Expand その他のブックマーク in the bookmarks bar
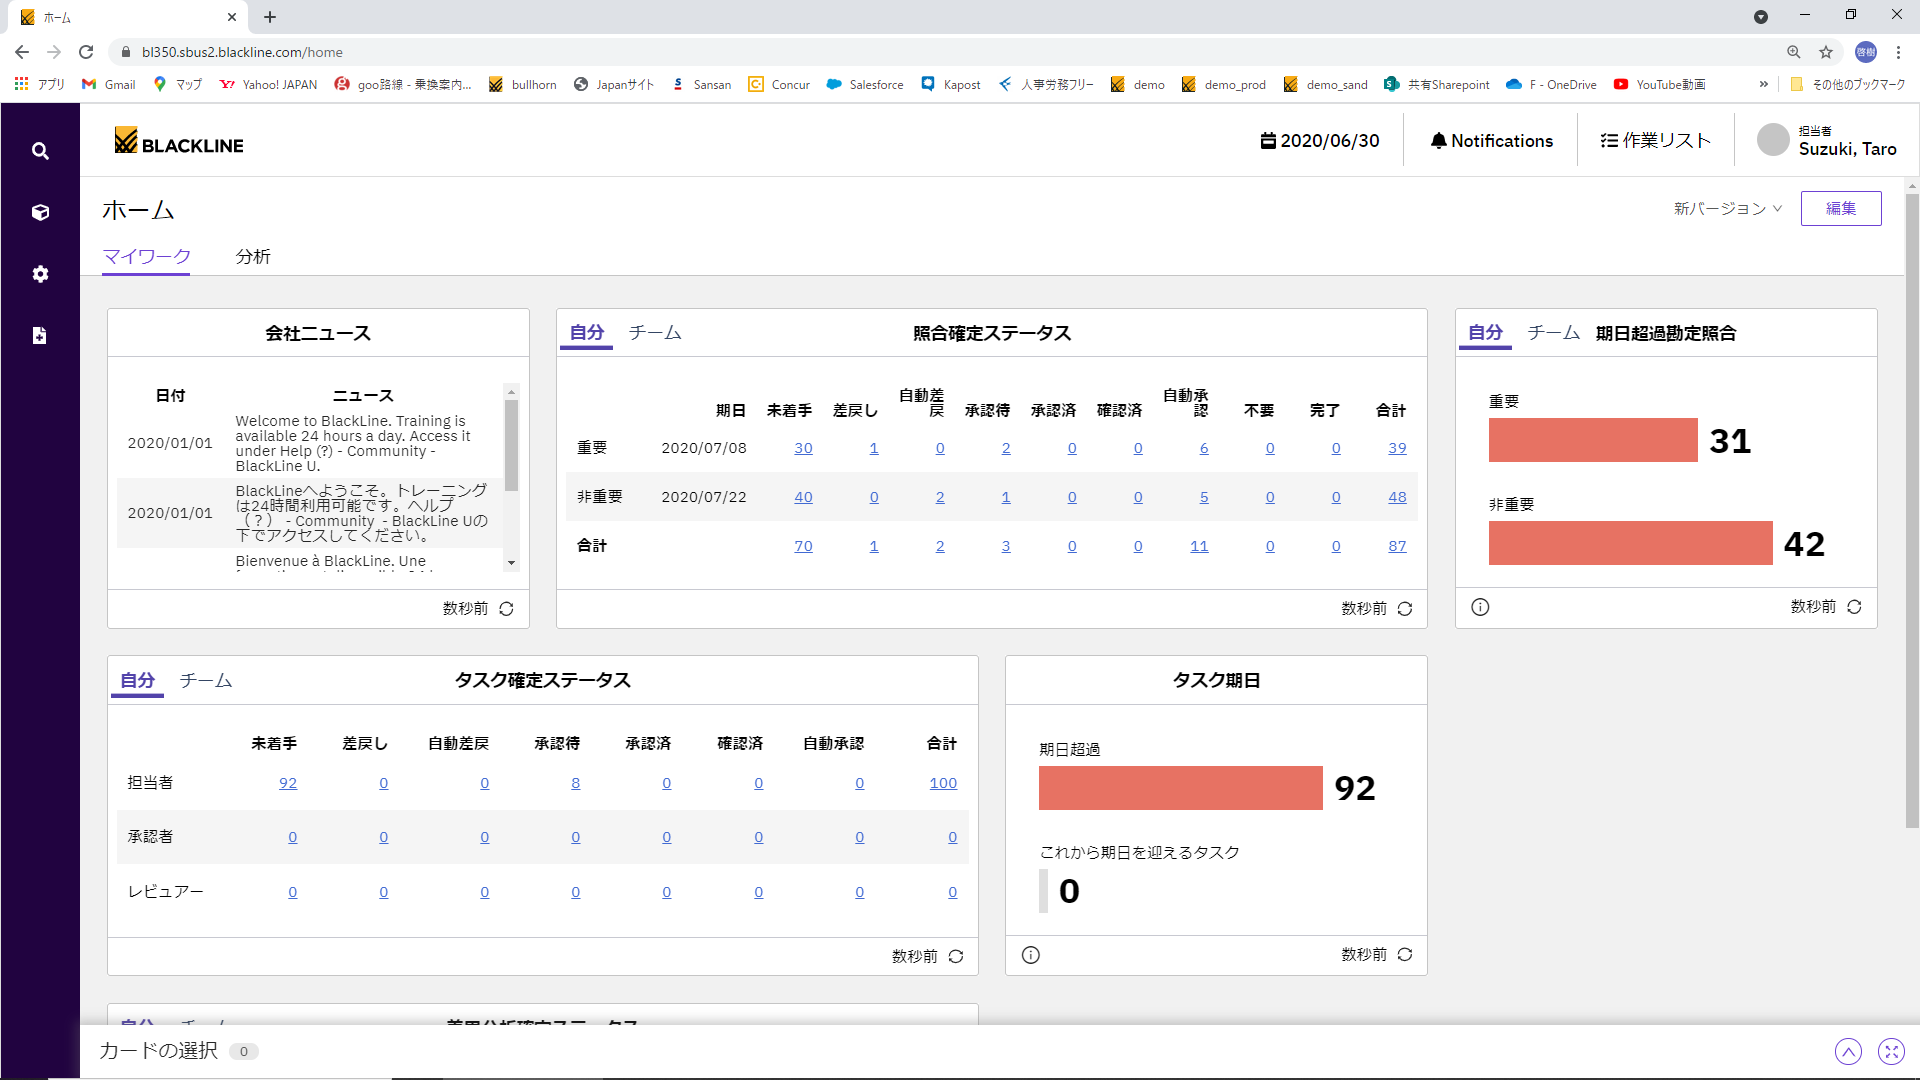 tap(1855, 86)
